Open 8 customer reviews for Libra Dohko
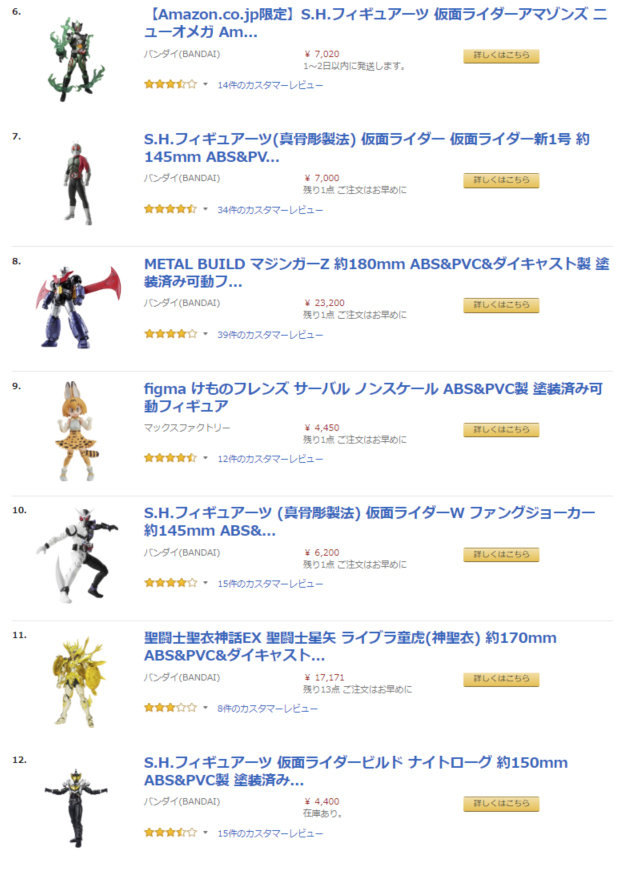617x869 pixels. pos(267,708)
